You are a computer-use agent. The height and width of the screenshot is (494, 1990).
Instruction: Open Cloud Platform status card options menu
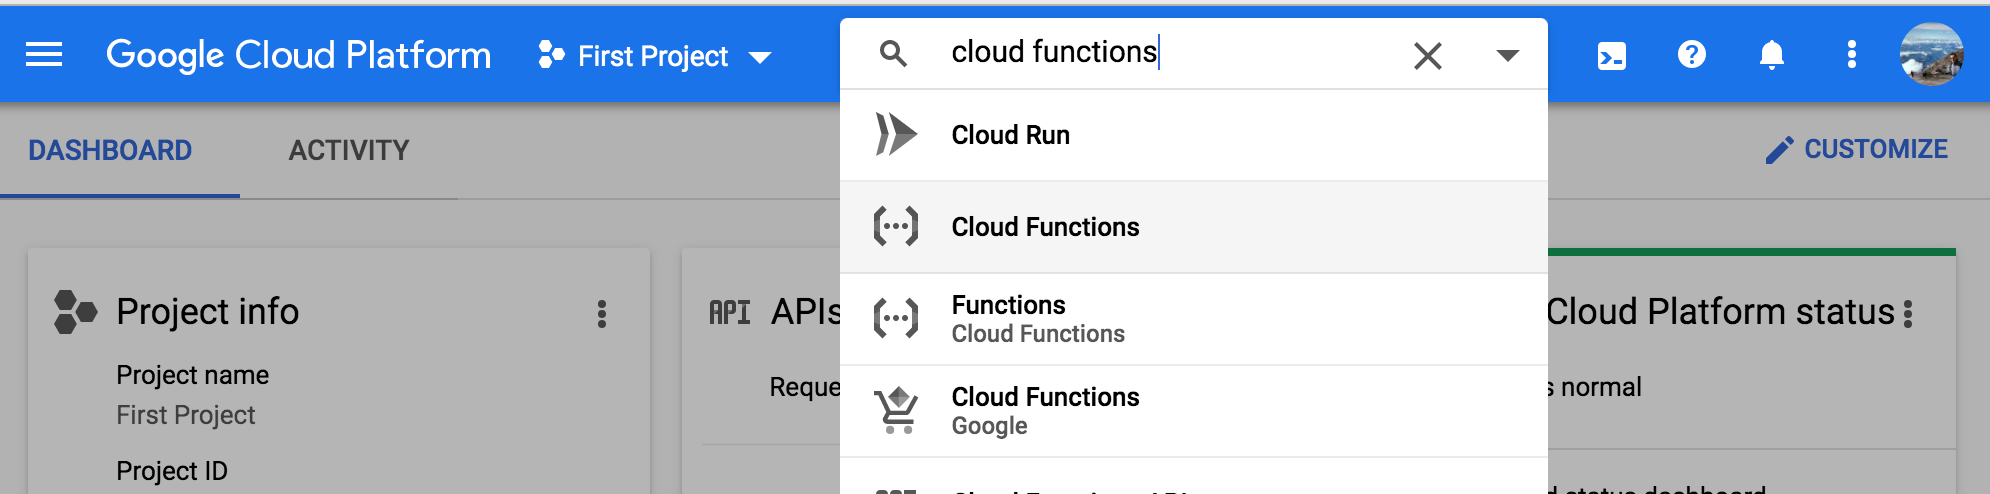pyautogui.click(x=1908, y=314)
